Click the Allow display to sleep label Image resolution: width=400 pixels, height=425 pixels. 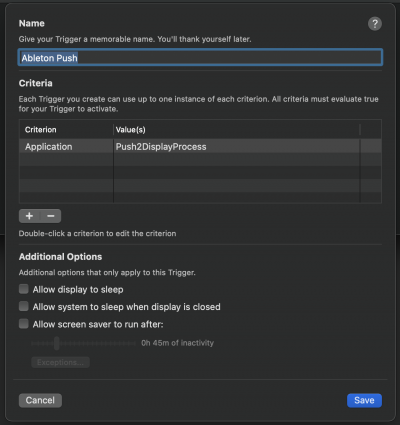78,289
